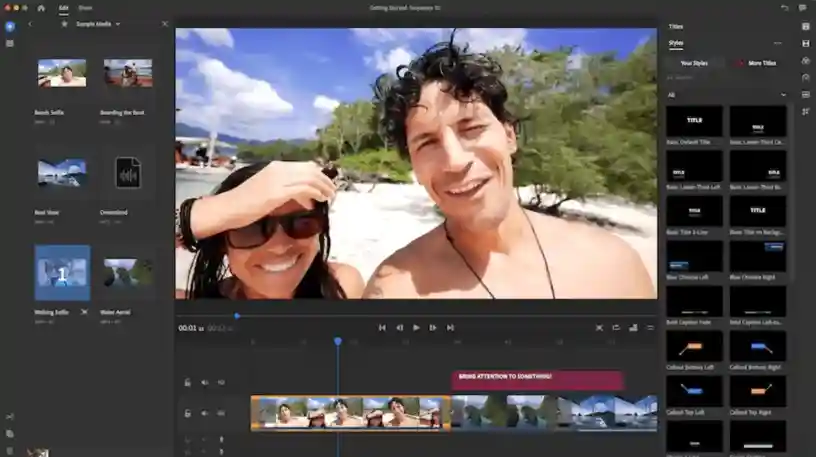Viewport: 816px width, 457px height.
Task: Switch to the Share tab
Action: (85, 8)
